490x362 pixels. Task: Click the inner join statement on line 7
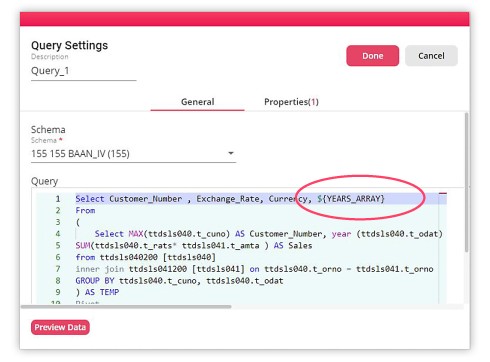tap(254, 269)
